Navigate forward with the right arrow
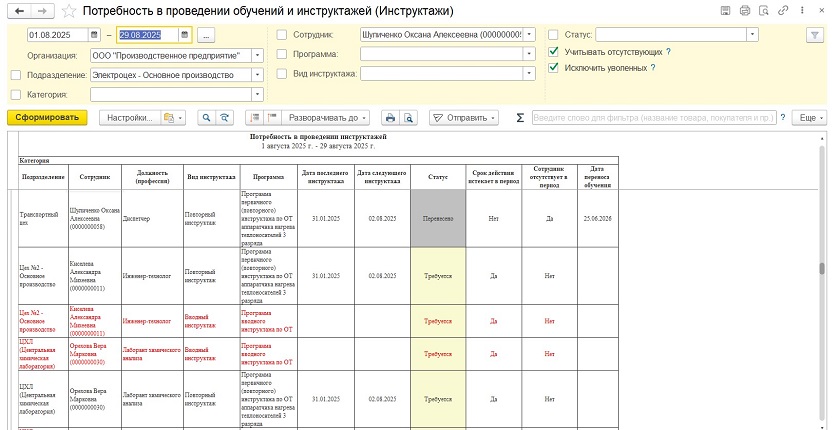 tap(43, 11)
